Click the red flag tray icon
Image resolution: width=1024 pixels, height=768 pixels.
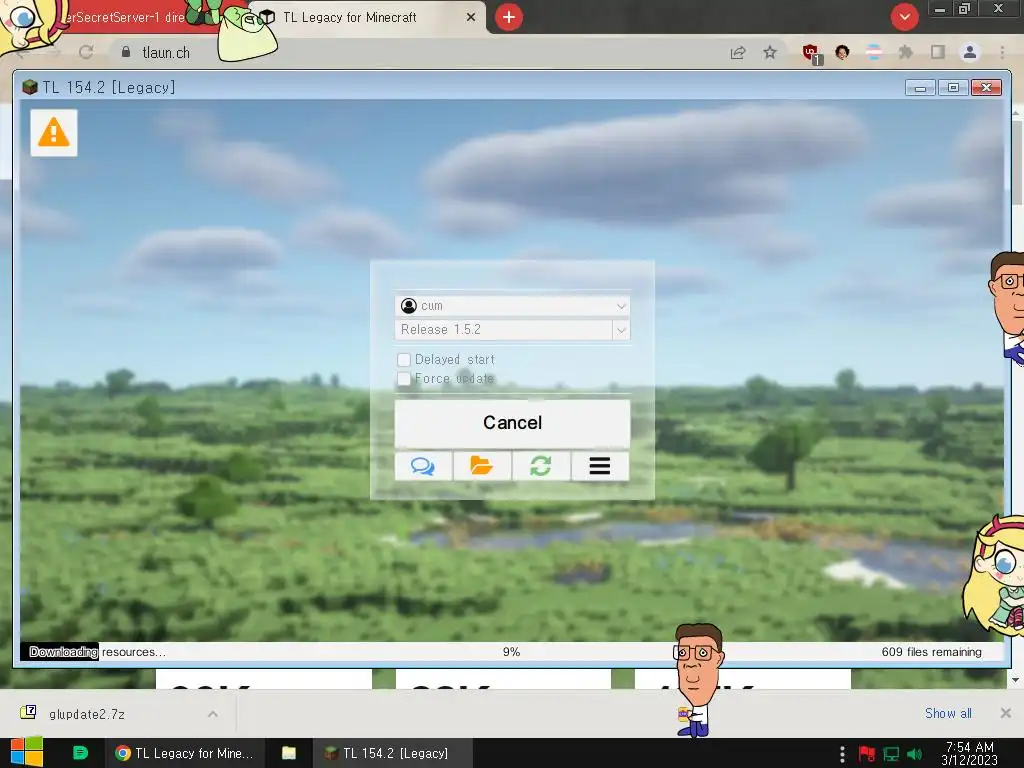[867, 754]
